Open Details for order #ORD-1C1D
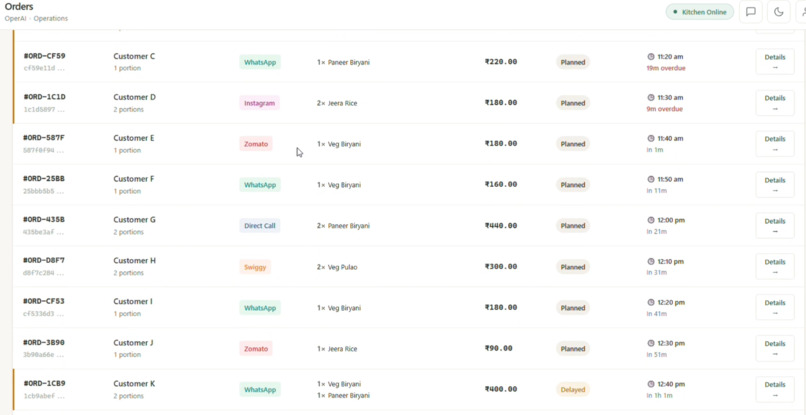 tap(775, 103)
